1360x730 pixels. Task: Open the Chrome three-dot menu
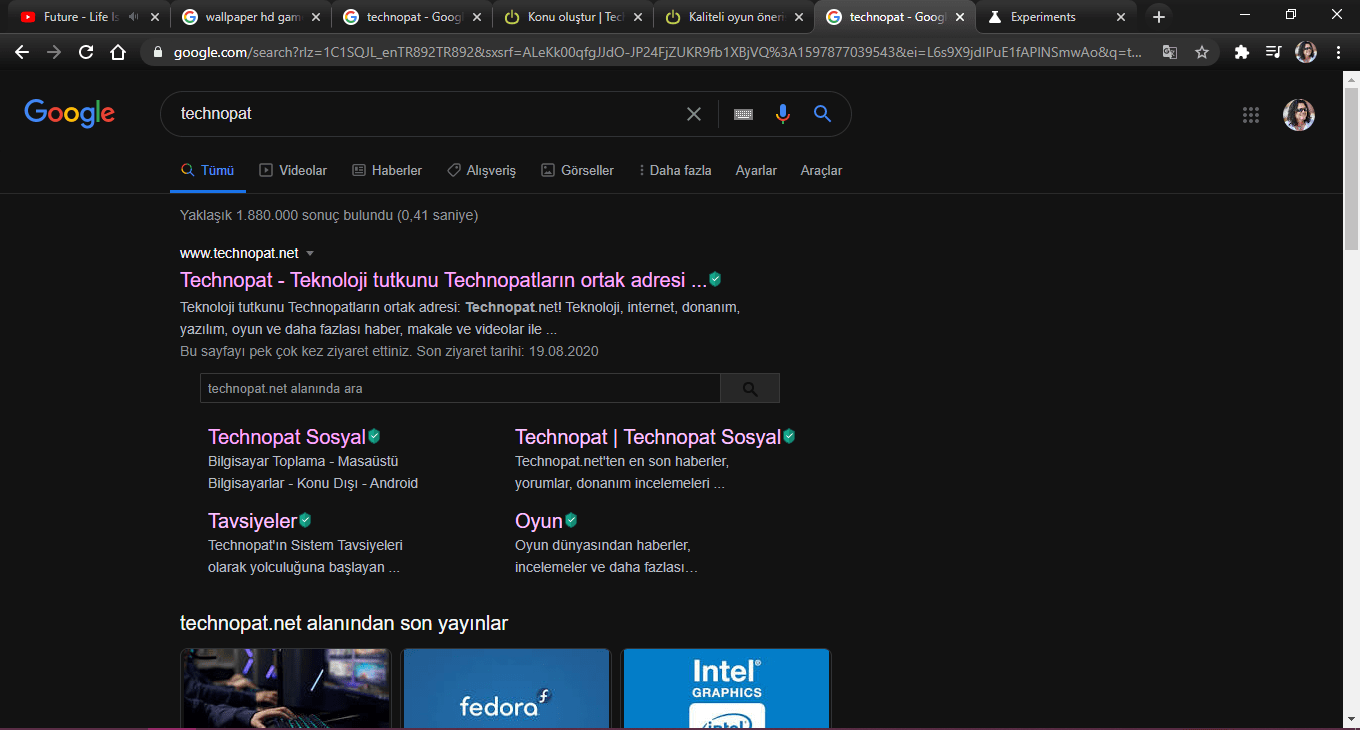[x=1338, y=53]
